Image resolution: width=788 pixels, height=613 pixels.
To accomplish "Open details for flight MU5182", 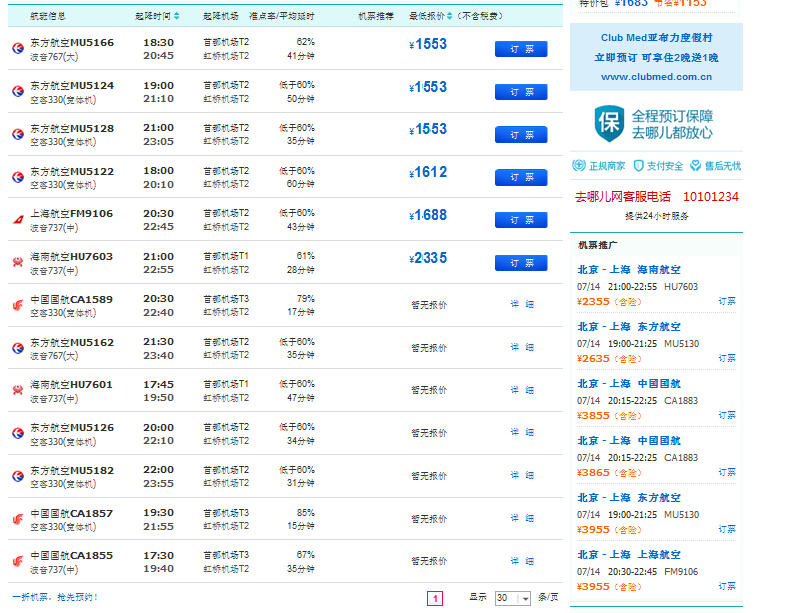I will point(522,475).
